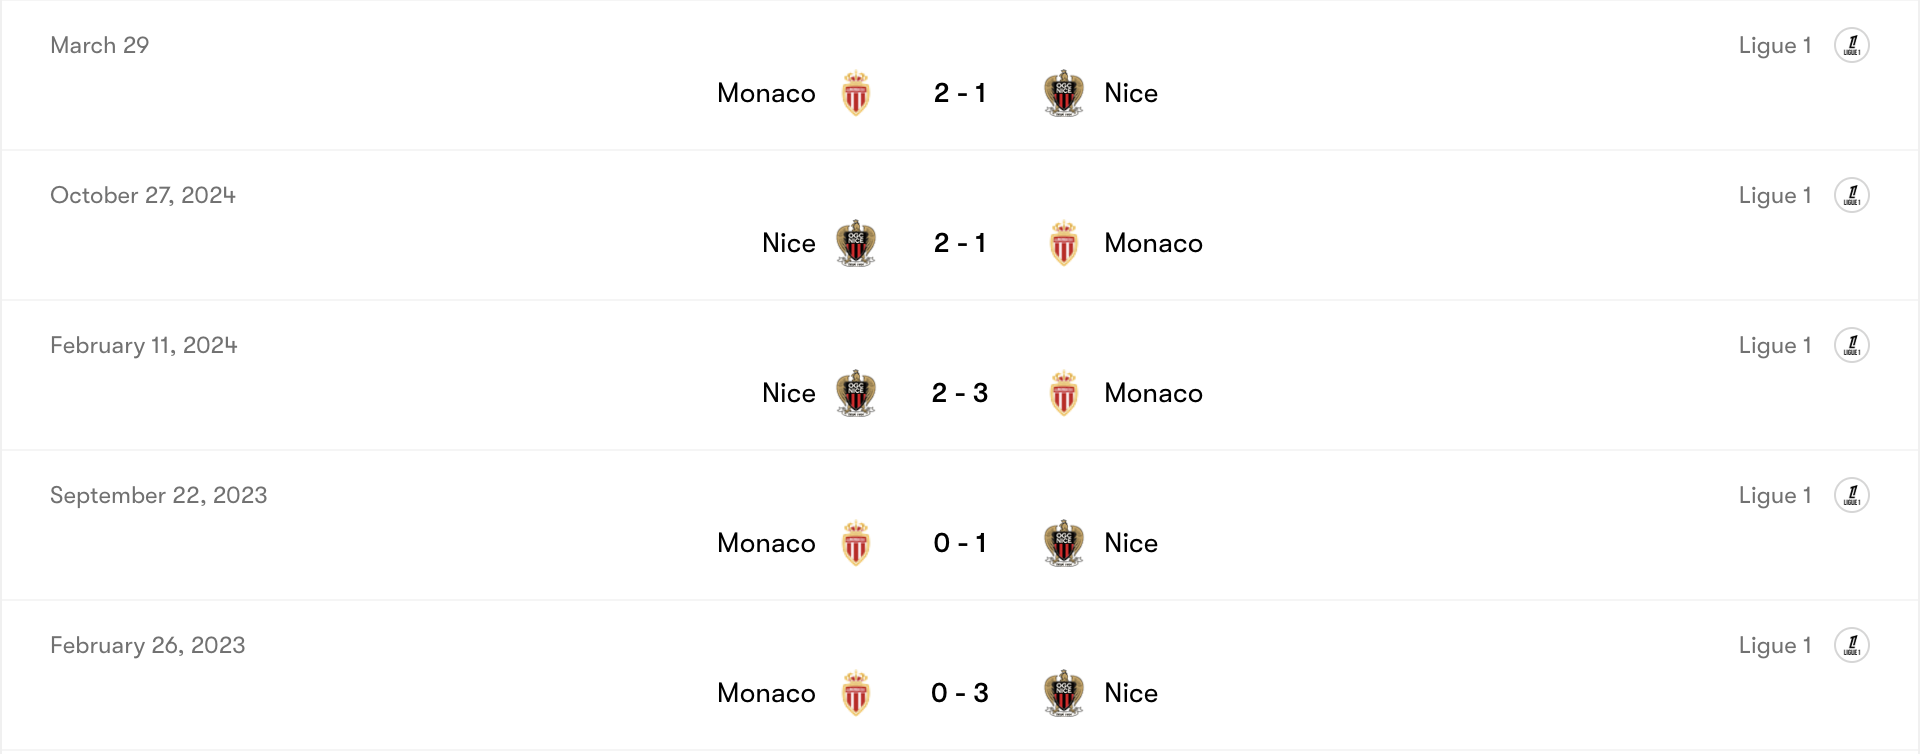Click Nice crest in February 11, 2024 match
The width and height of the screenshot is (1920, 754).
pos(856,393)
